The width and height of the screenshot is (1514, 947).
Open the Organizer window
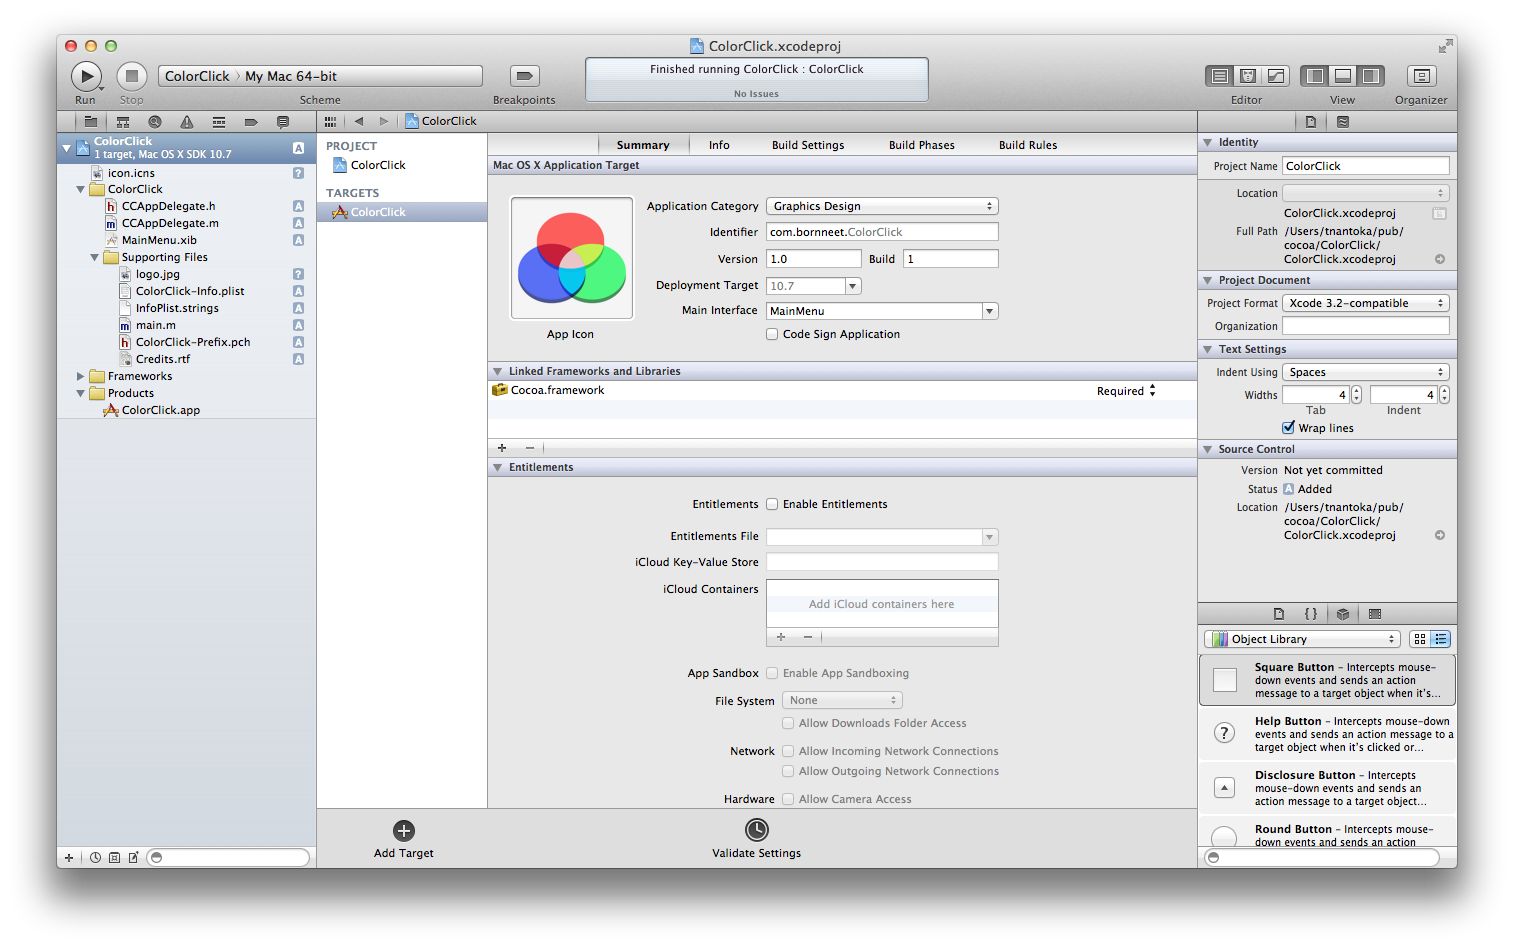pyautogui.click(x=1421, y=76)
